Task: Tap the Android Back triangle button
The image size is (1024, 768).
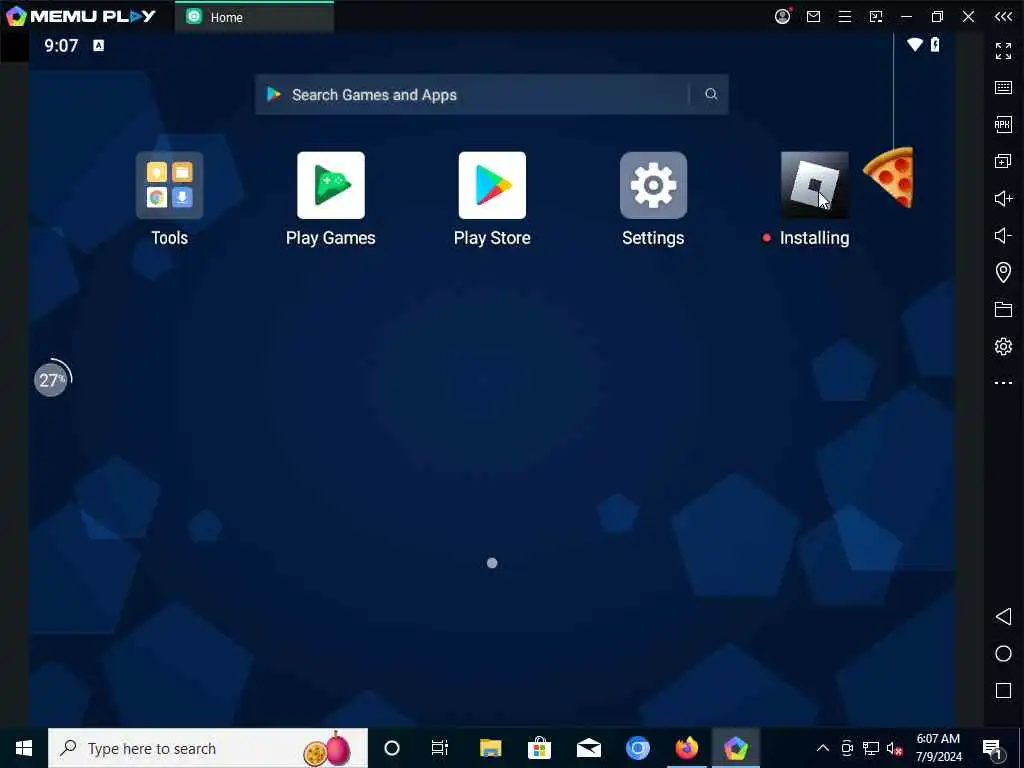Action: click(x=1003, y=616)
